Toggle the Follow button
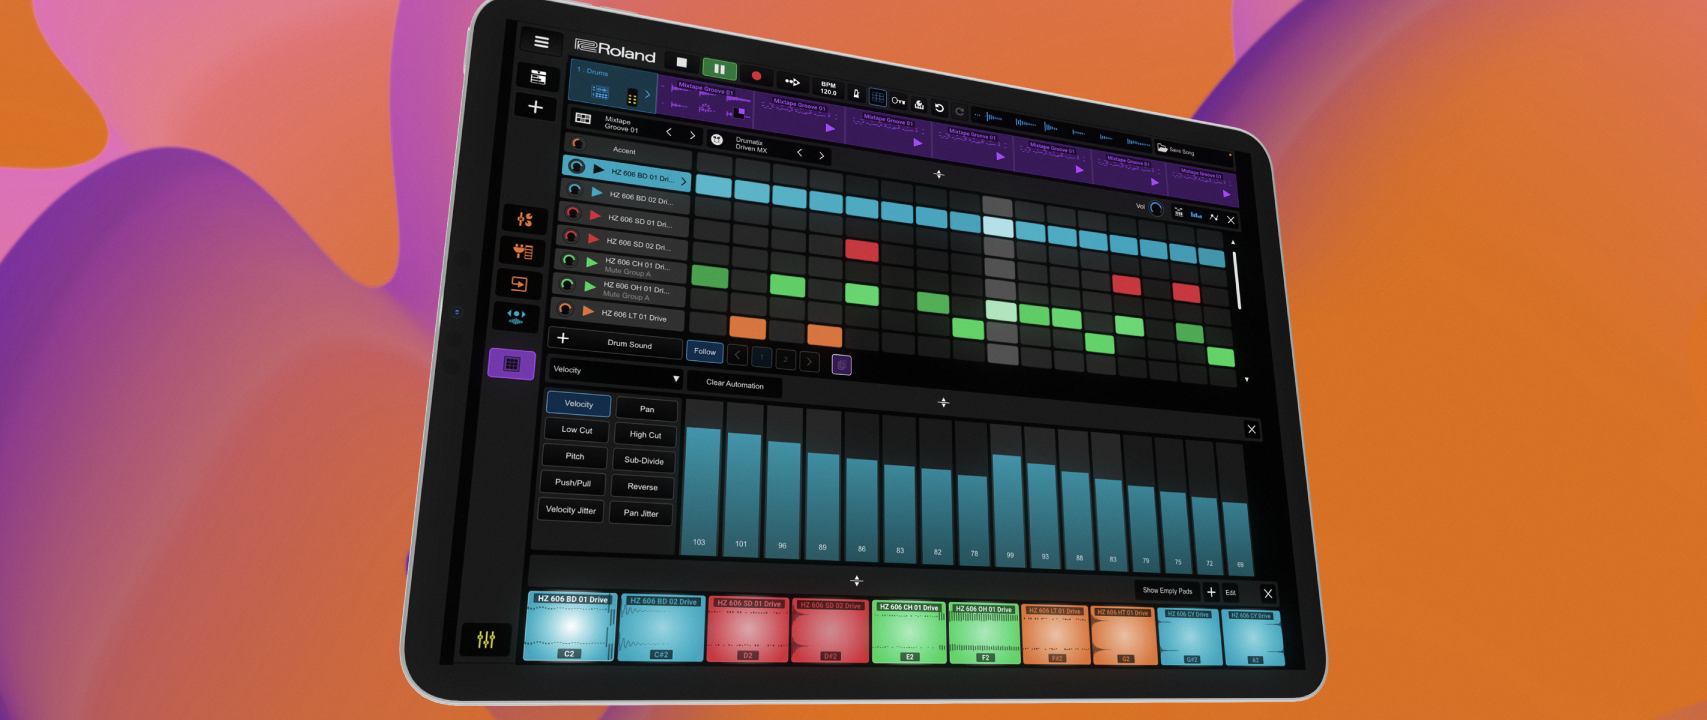Image resolution: width=1707 pixels, height=720 pixels. pyautogui.click(x=705, y=351)
